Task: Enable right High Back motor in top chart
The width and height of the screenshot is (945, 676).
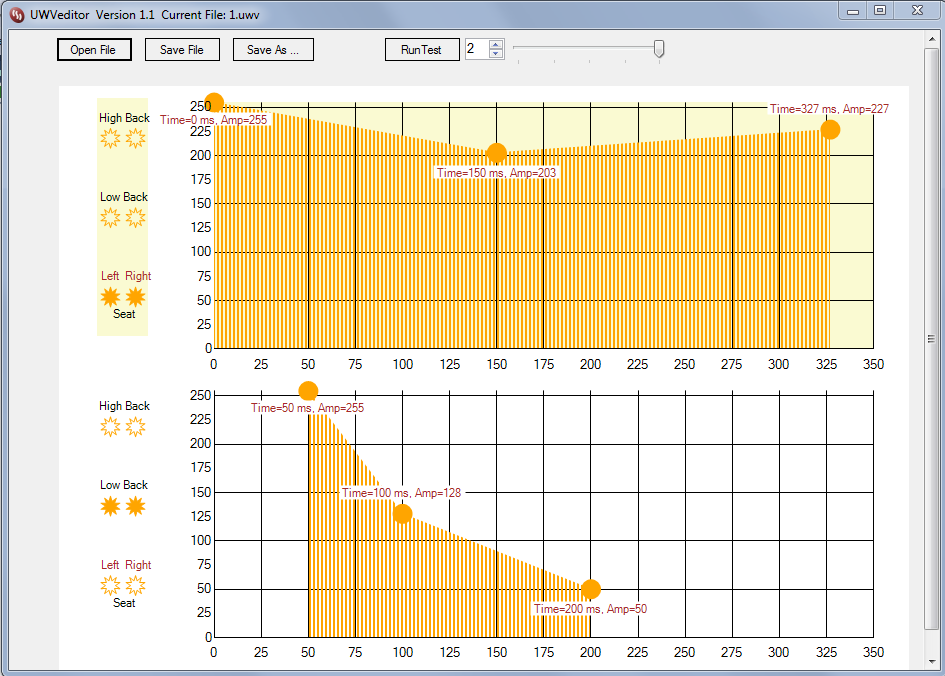Action: click(136, 139)
